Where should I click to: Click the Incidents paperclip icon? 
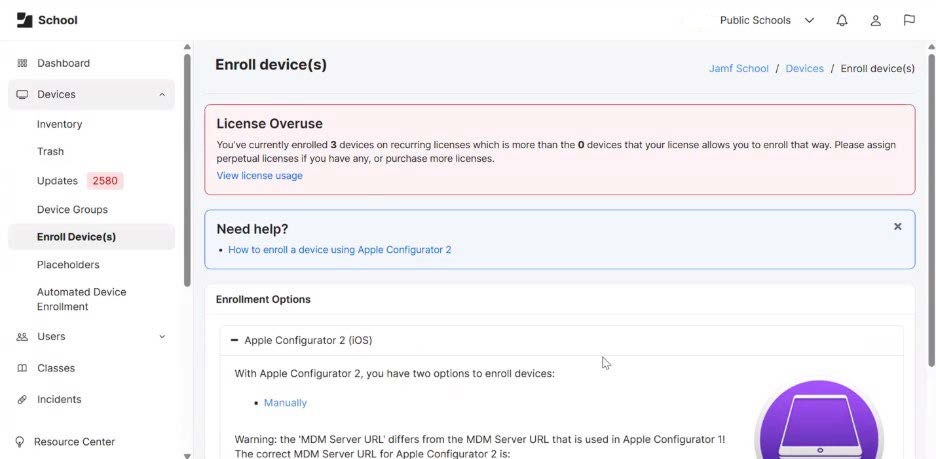[x=22, y=399]
